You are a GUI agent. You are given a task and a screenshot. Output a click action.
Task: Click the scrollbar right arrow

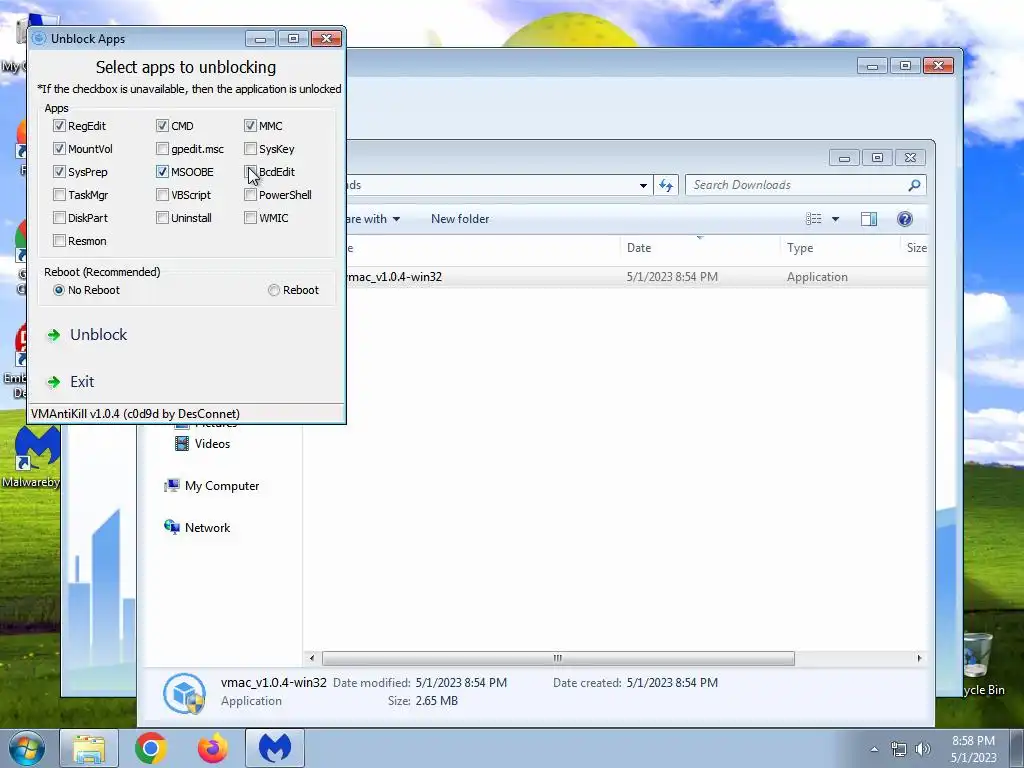pyautogui.click(x=920, y=658)
